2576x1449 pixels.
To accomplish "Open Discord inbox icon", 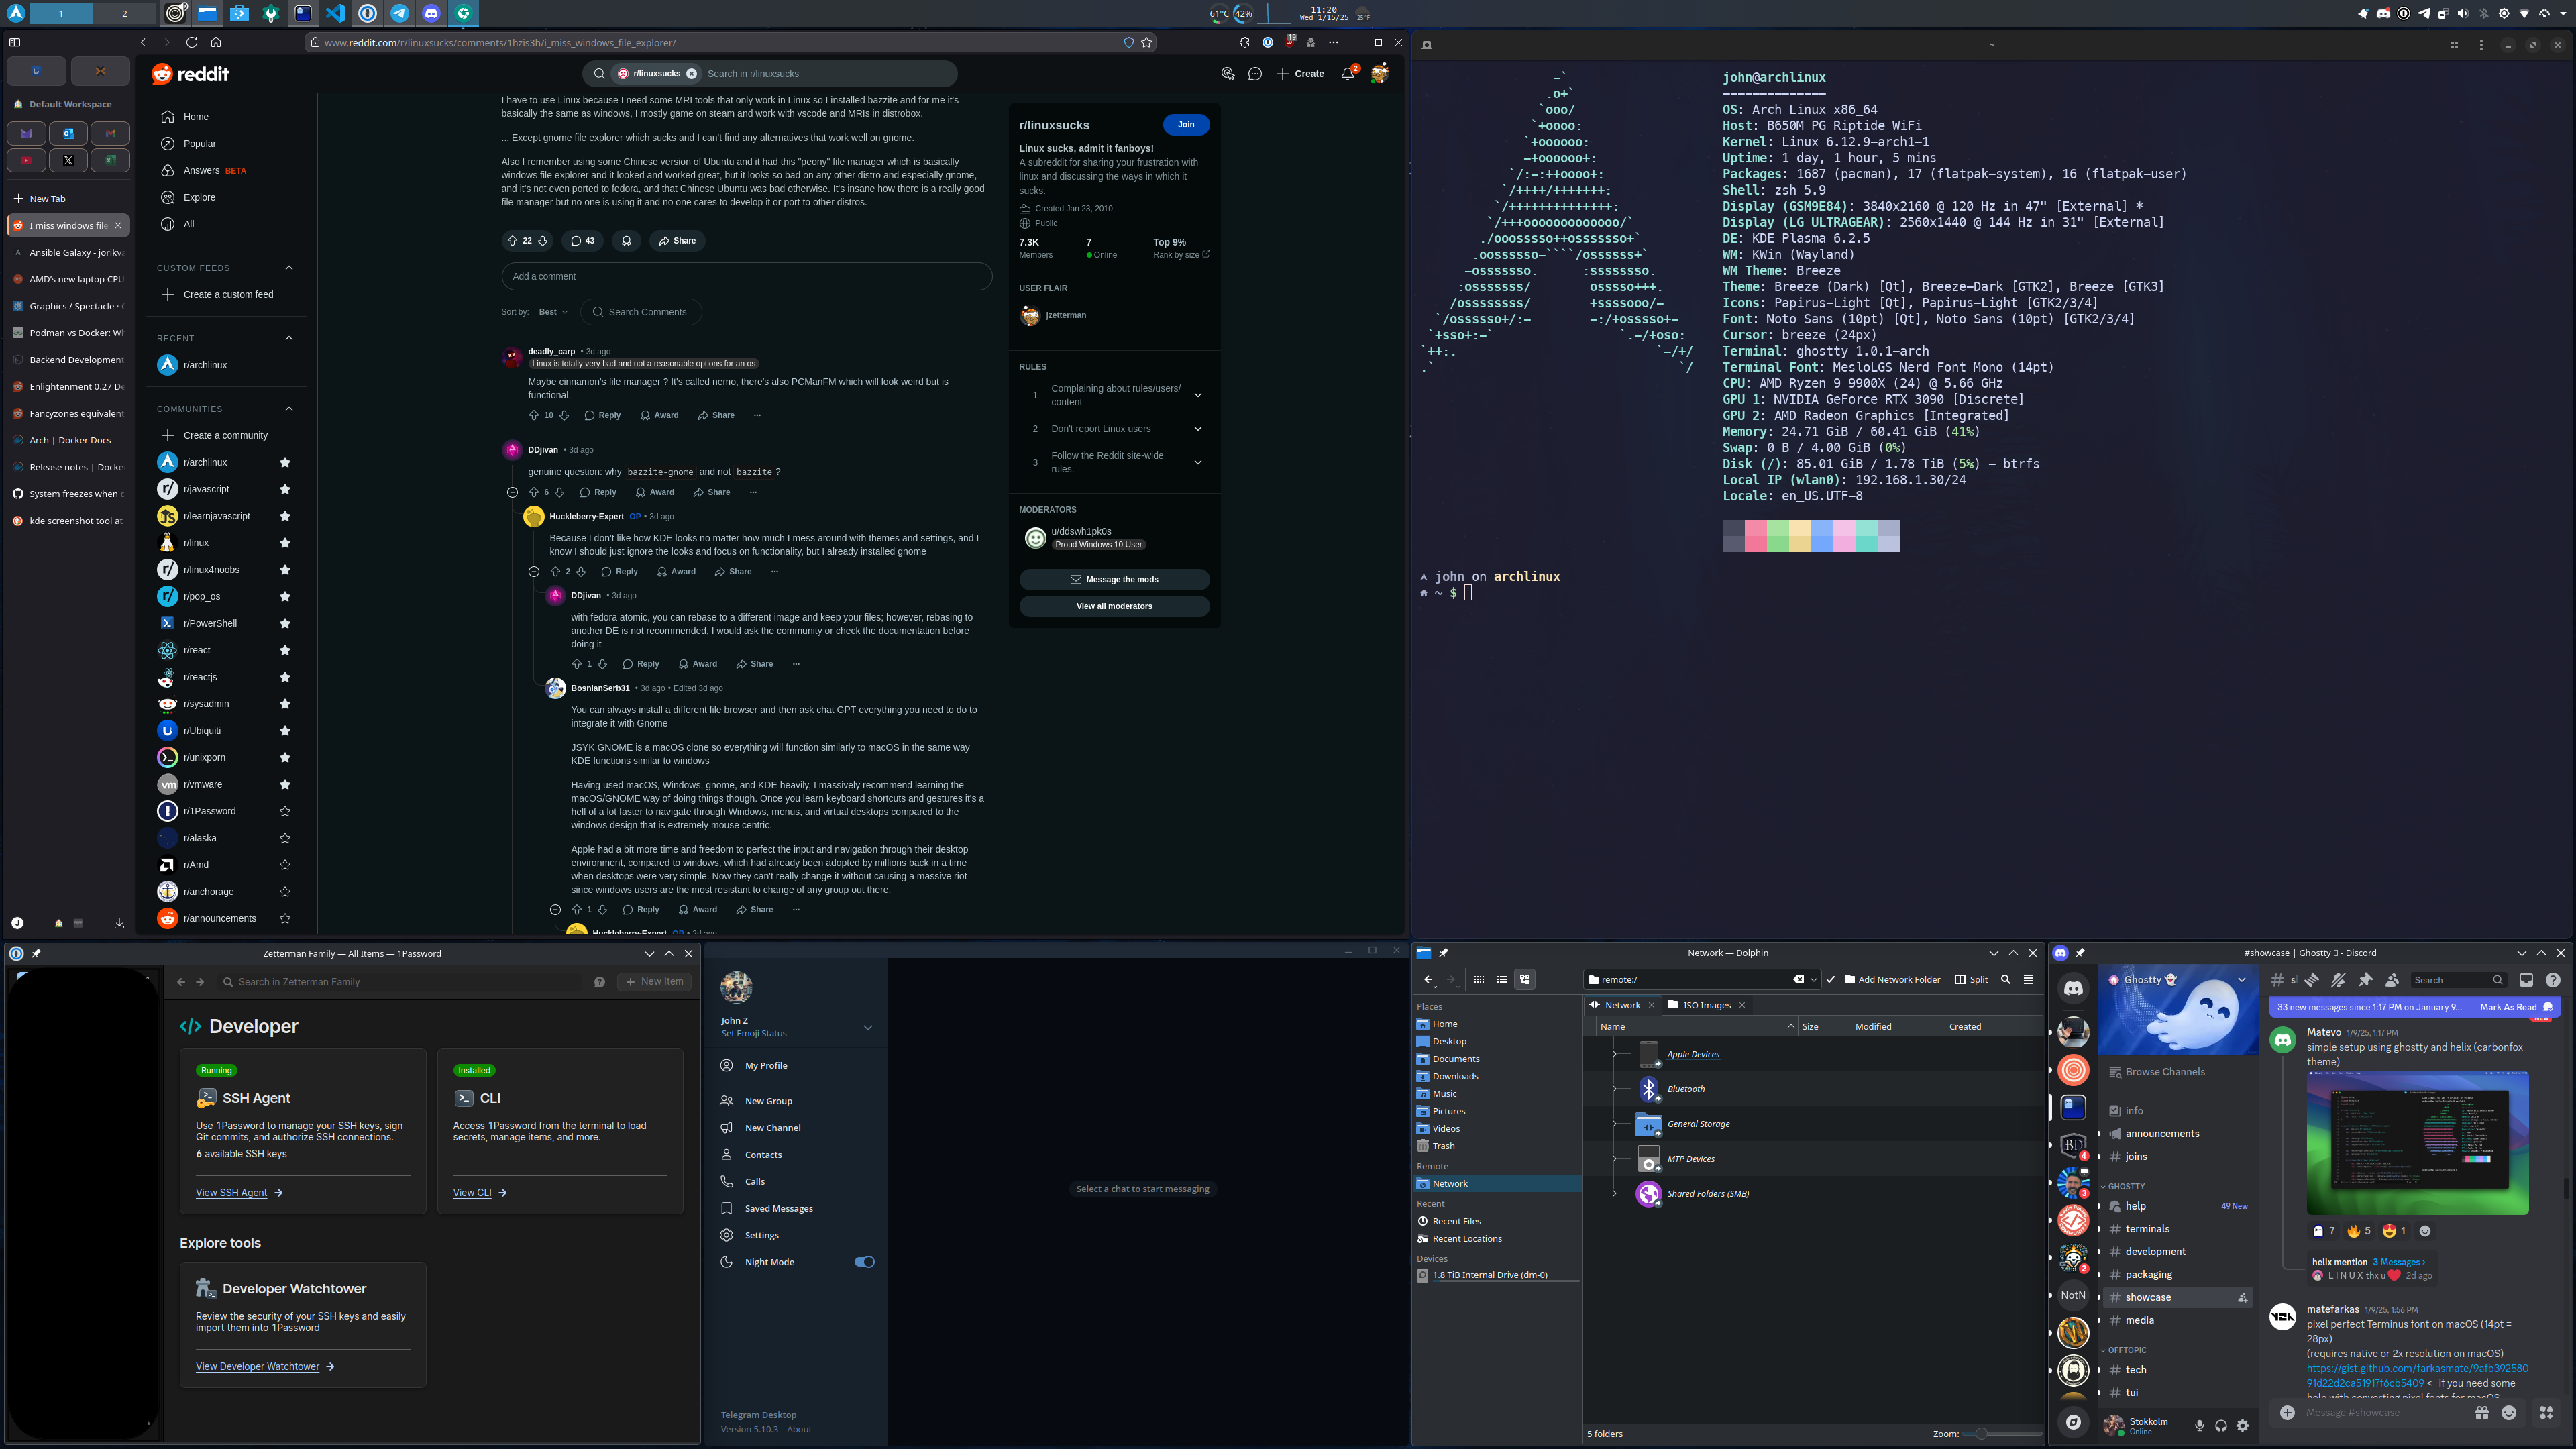I will coord(2526,980).
